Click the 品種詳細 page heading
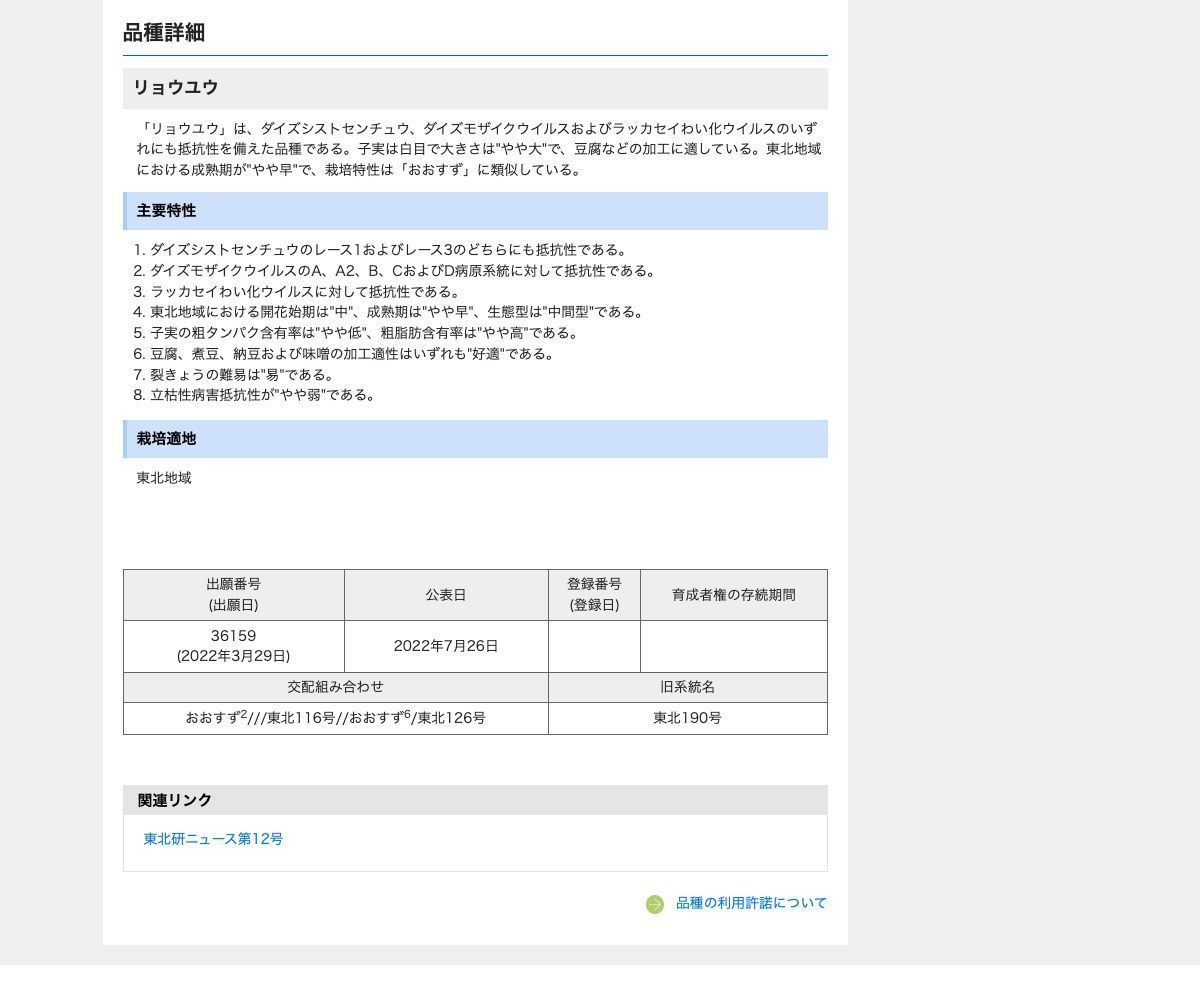 coord(164,33)
